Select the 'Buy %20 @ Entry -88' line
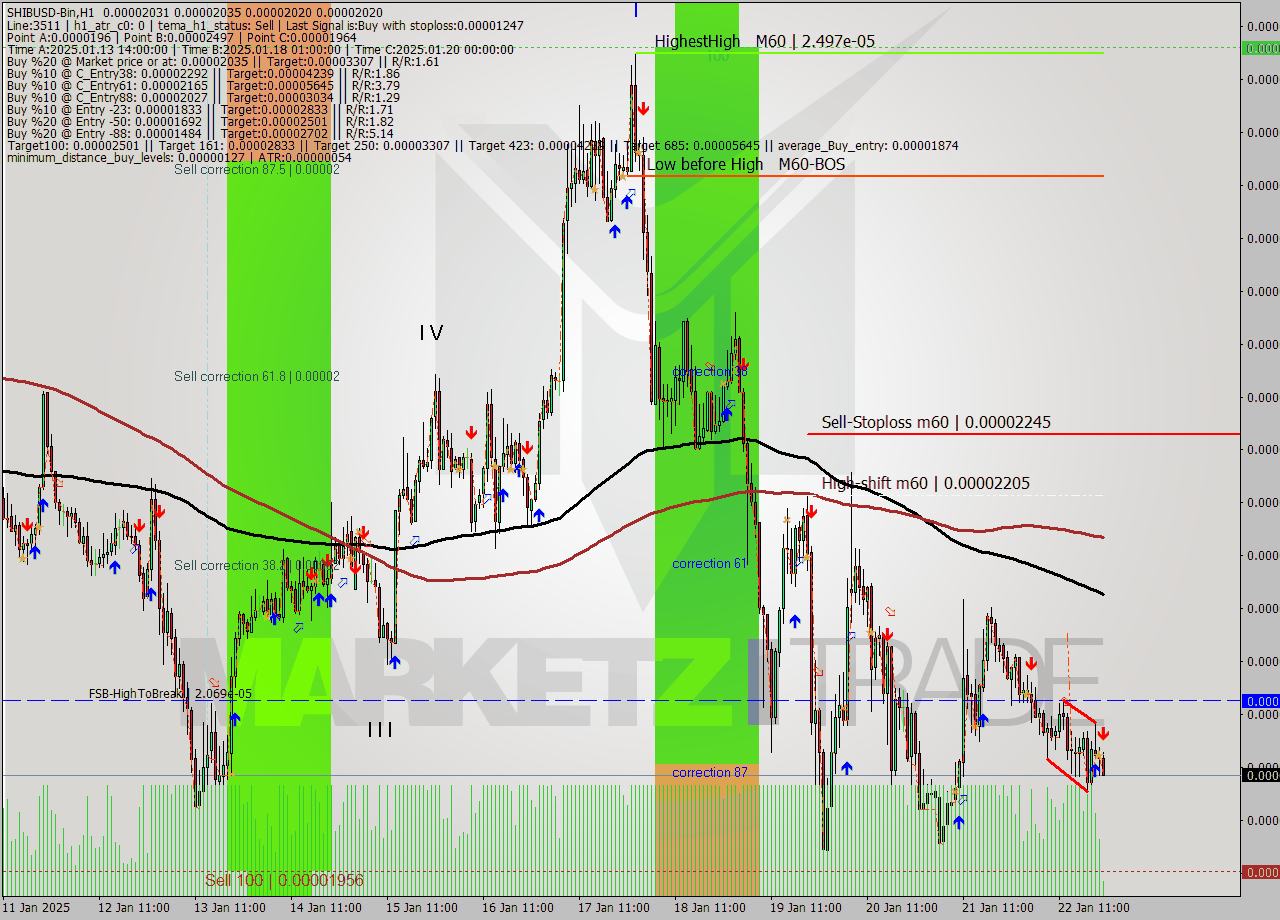Screen dimensions: 1280x920 click(x=200, y=133)
